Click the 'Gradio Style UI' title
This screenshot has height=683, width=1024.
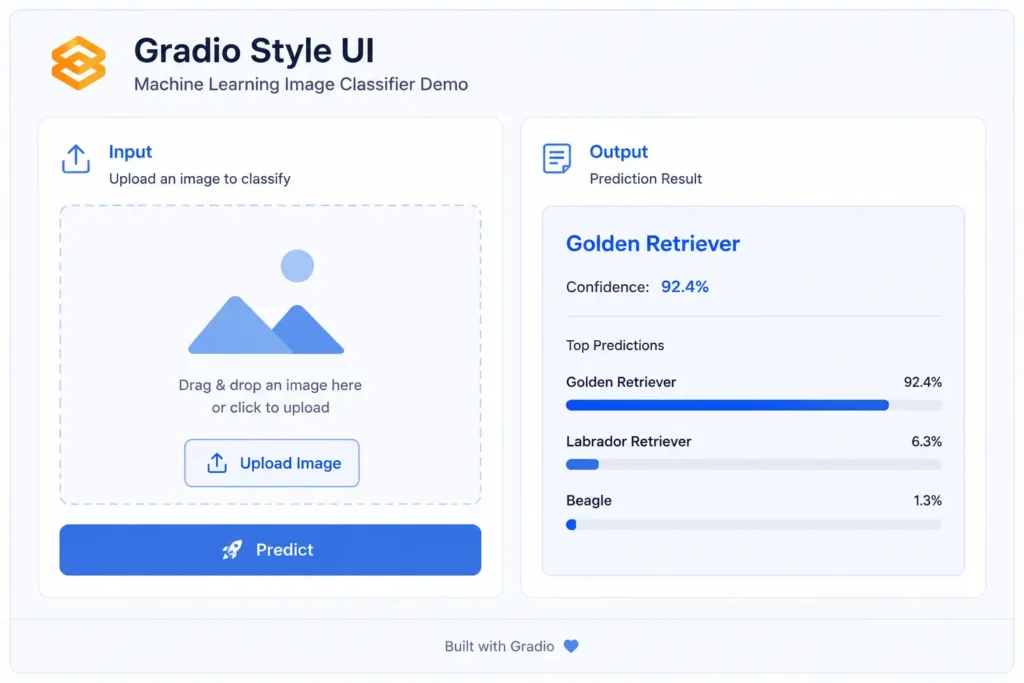254,50
